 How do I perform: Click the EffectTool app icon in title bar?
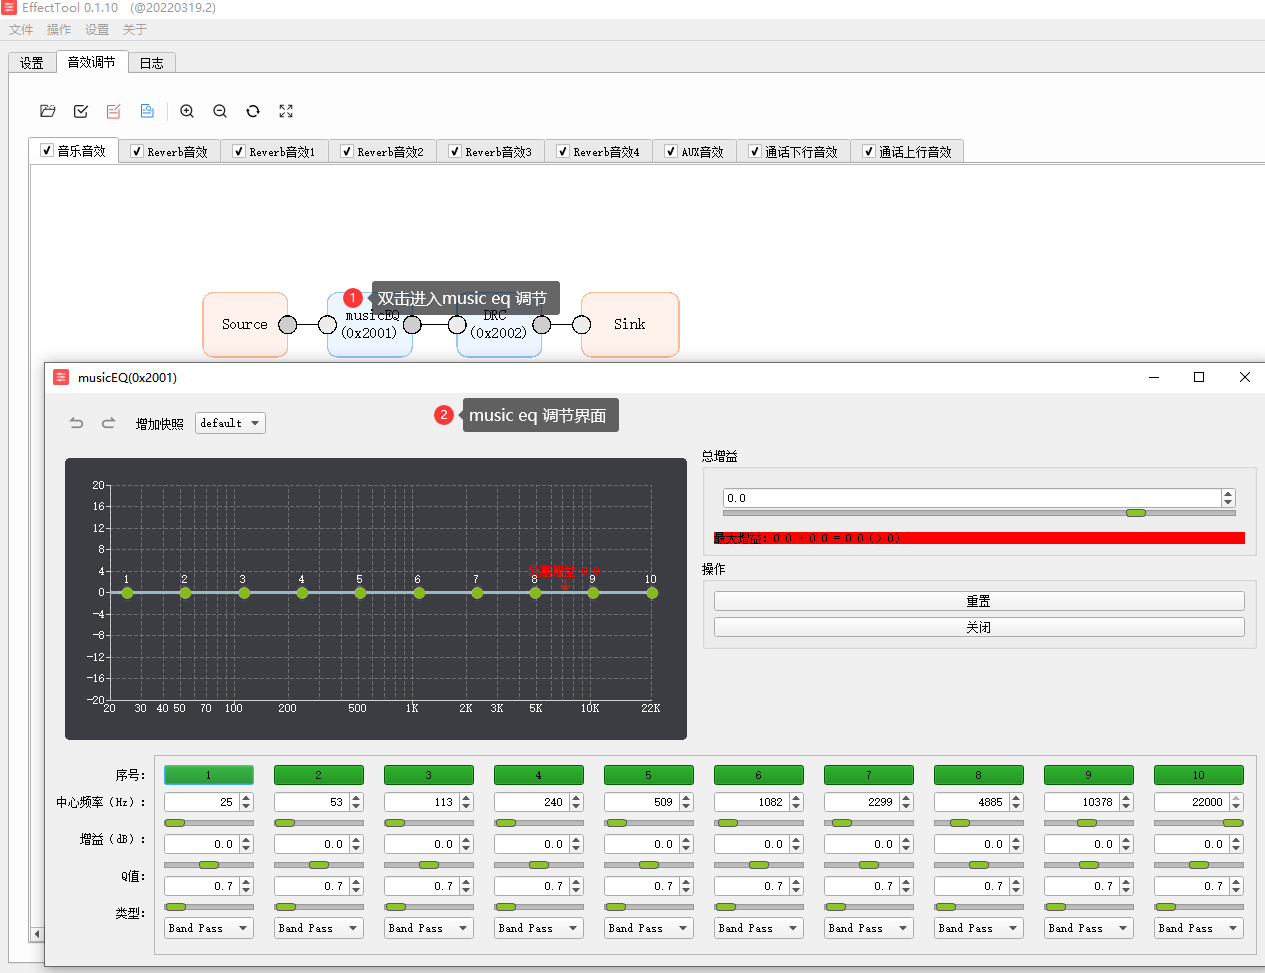(x=9, y=7)
